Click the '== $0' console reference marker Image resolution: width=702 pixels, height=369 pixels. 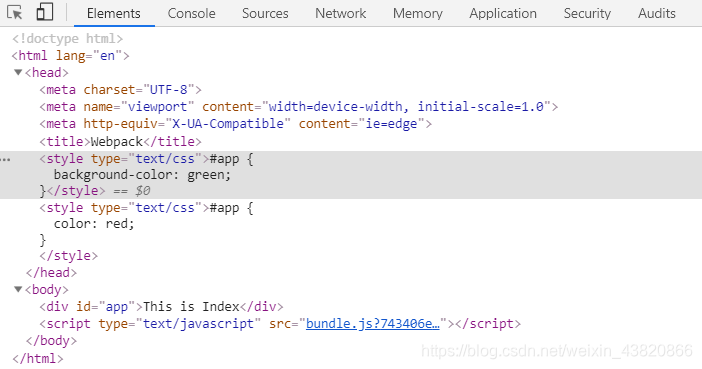coord(132,191)
